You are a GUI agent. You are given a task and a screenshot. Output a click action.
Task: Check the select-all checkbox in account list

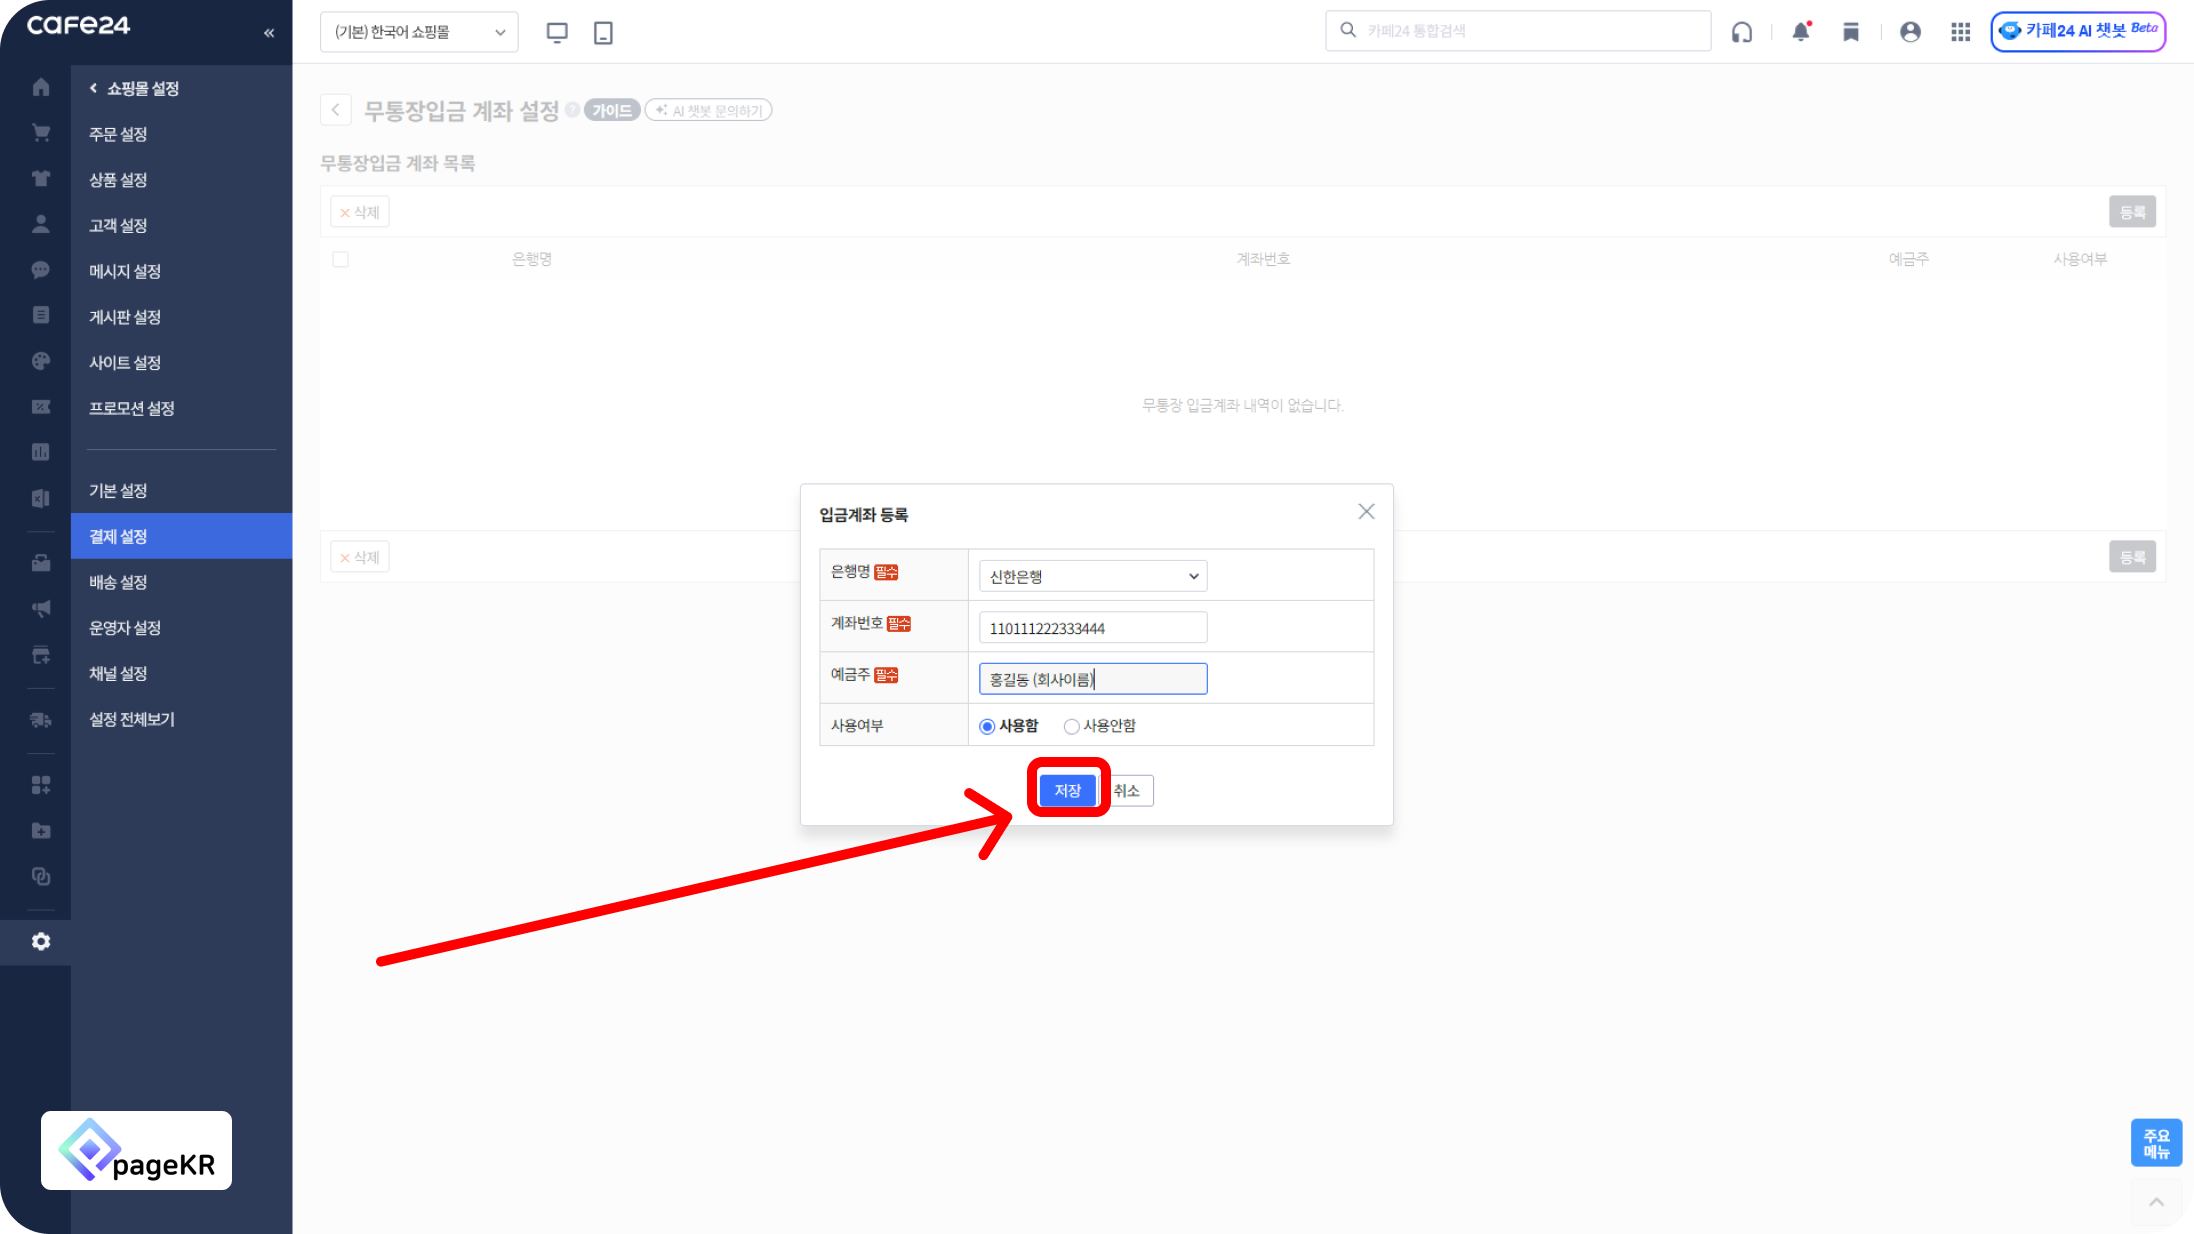[x=341, y=259]
